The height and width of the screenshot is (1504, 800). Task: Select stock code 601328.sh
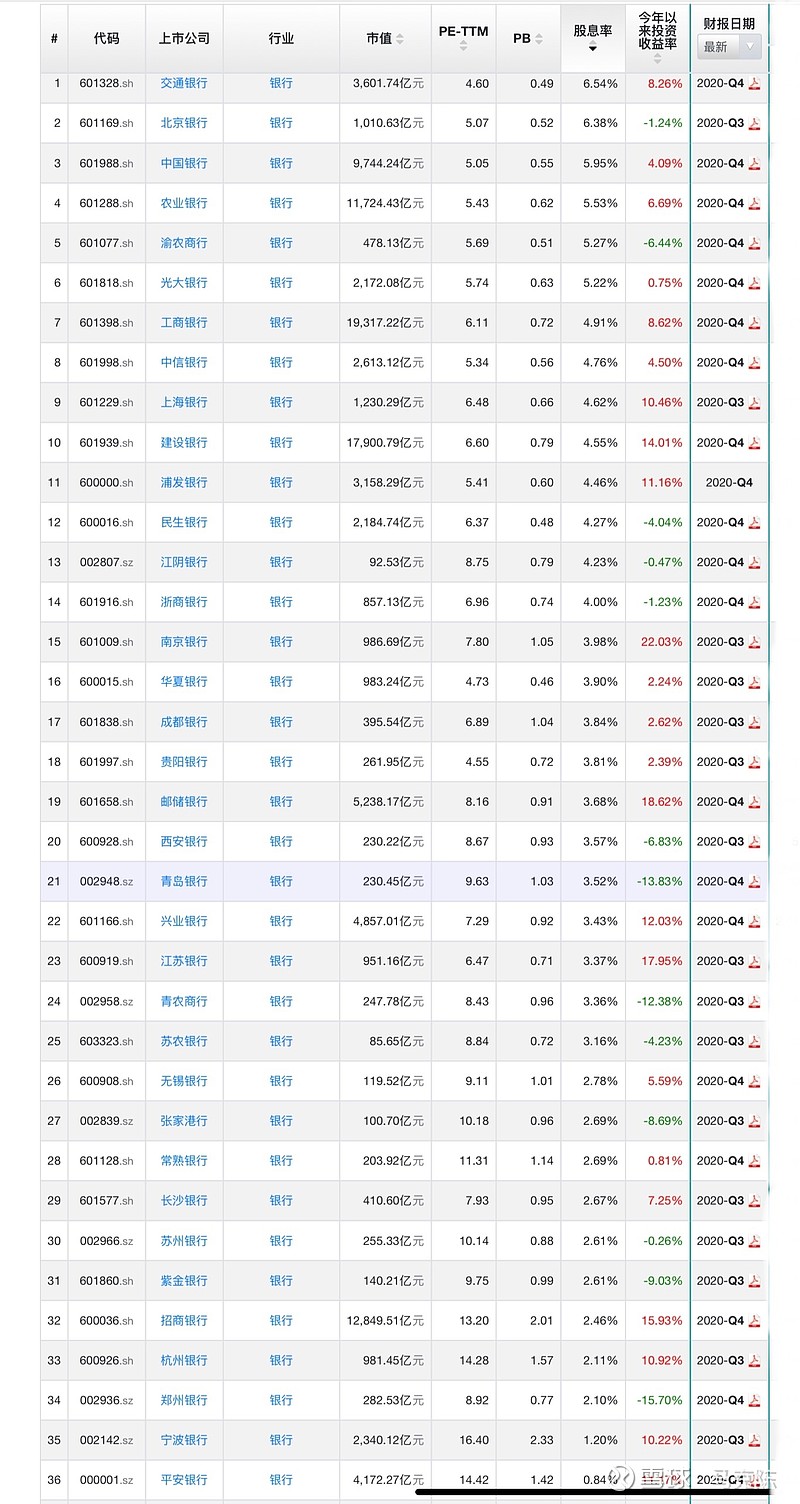[106, 84]
